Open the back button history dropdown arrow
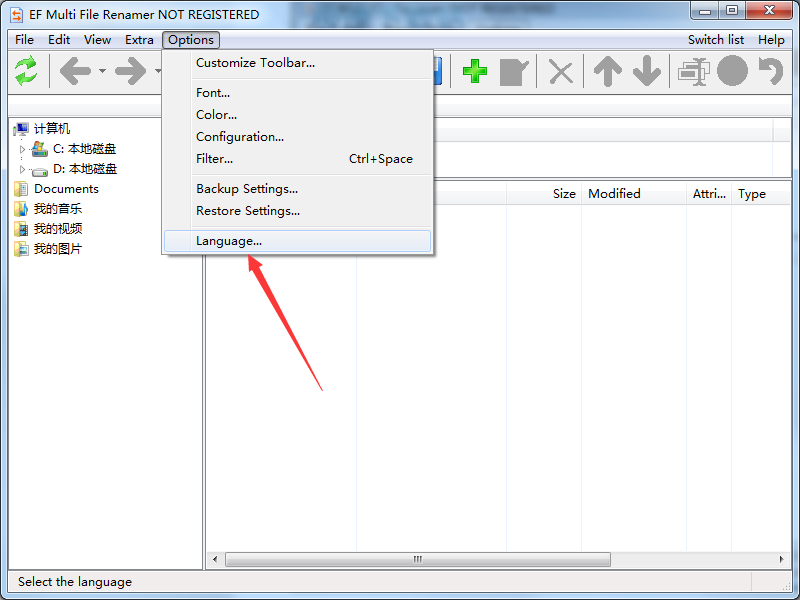800x600 pixels. coord(102,72)
